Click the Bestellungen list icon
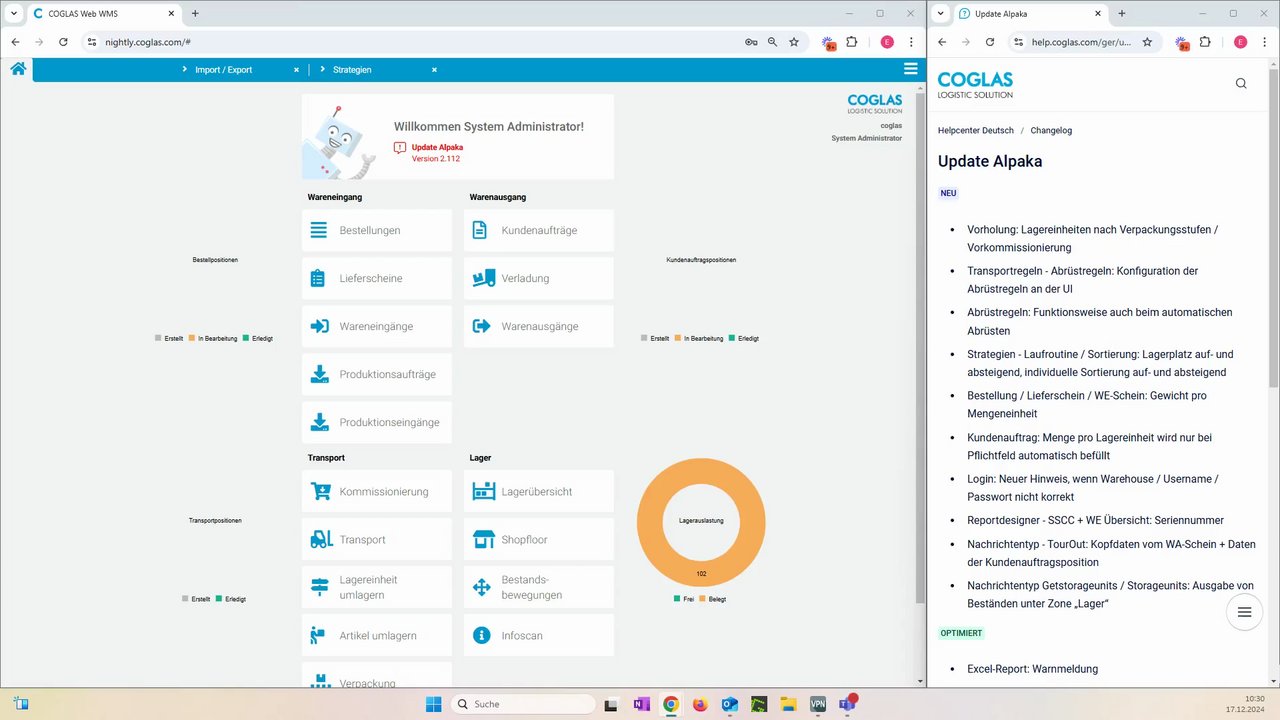Viewport: 1280px width, 720px height. (319, 230)
